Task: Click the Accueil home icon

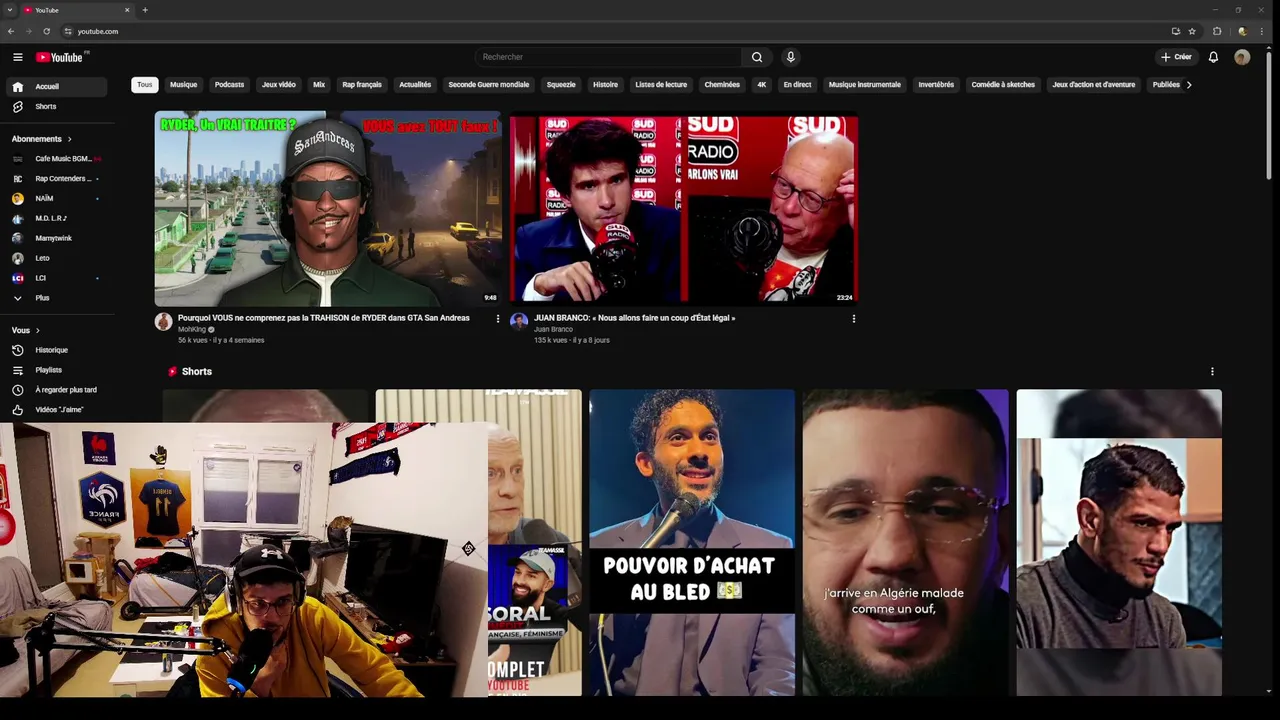Action: (17, 87)
